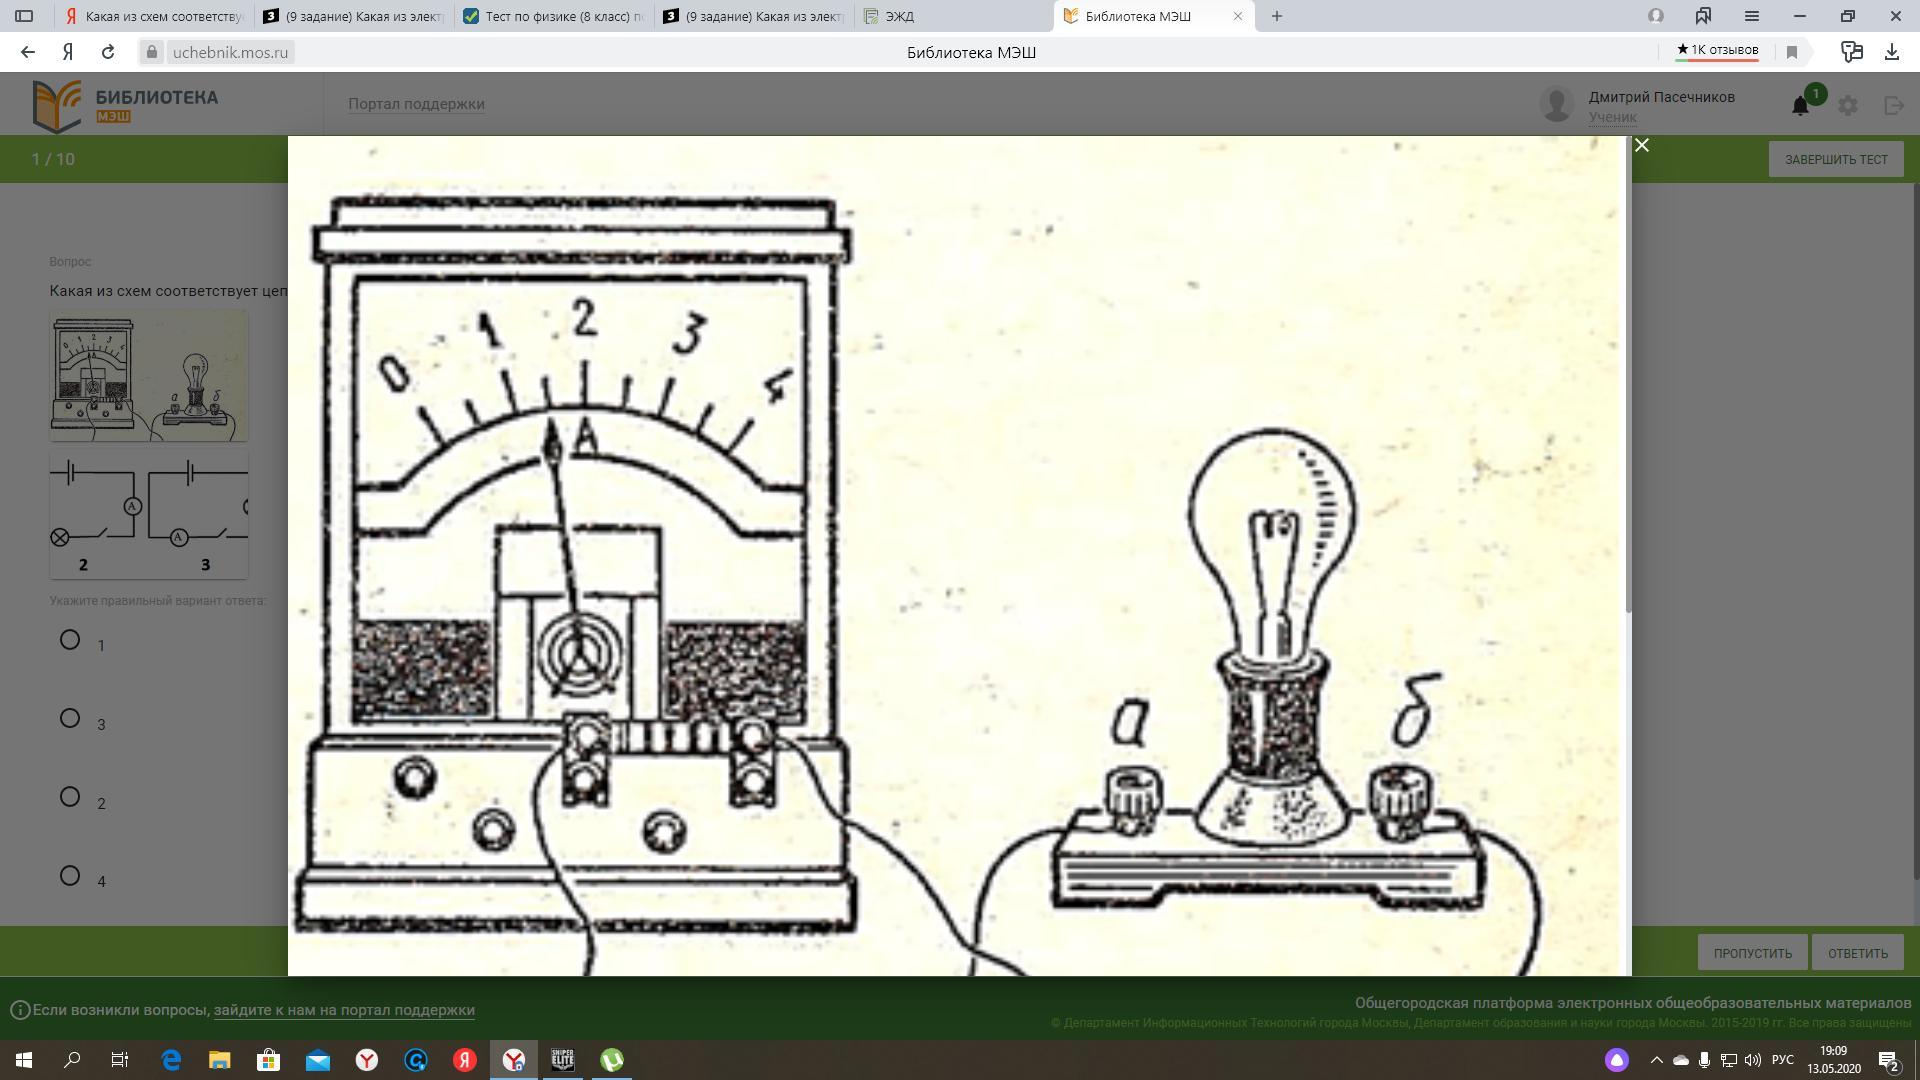Open the settings gear in site header
1920x1080 pixels.
[x=1848, y=105]
